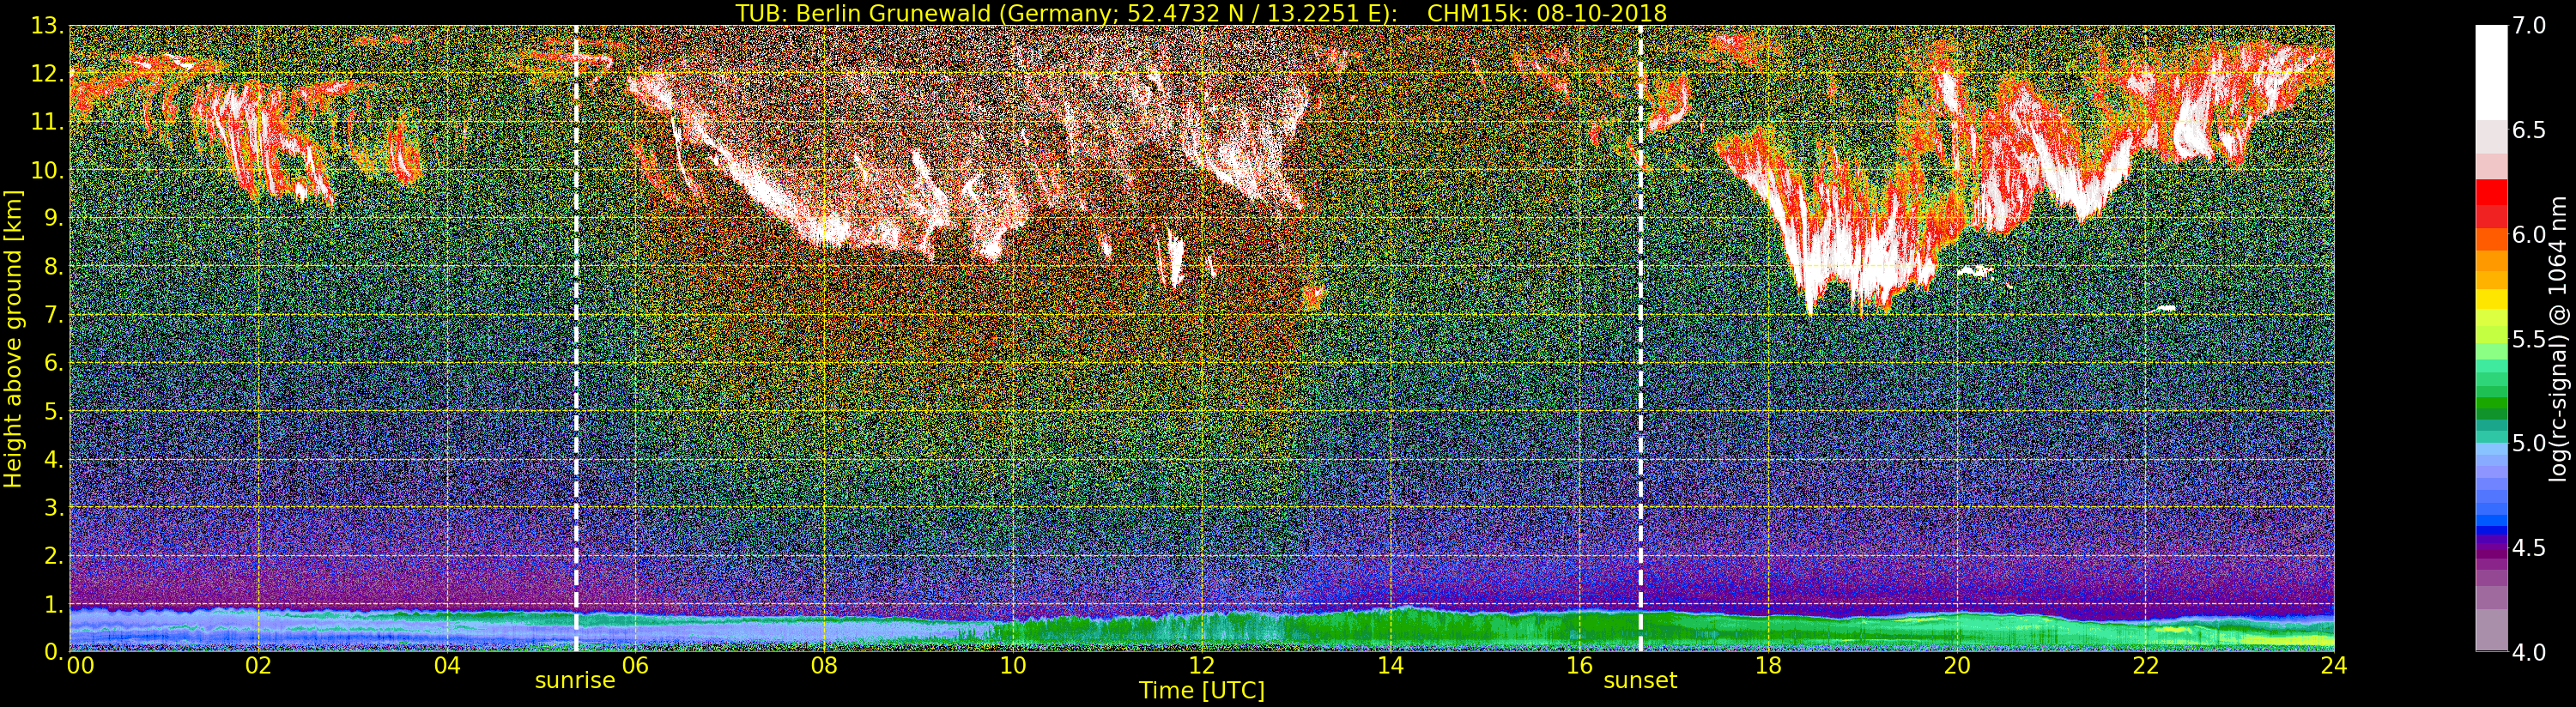Click the Time [UTC] axis label
Image resolution: width=2576 pixels, height=707 pixels.
(x=1201, y=691)
